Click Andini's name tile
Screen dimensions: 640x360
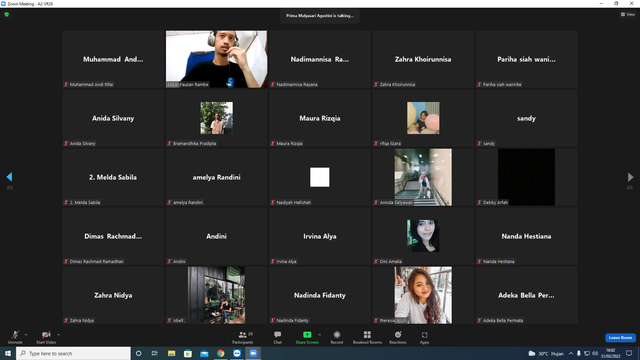(x=216, y=236)
